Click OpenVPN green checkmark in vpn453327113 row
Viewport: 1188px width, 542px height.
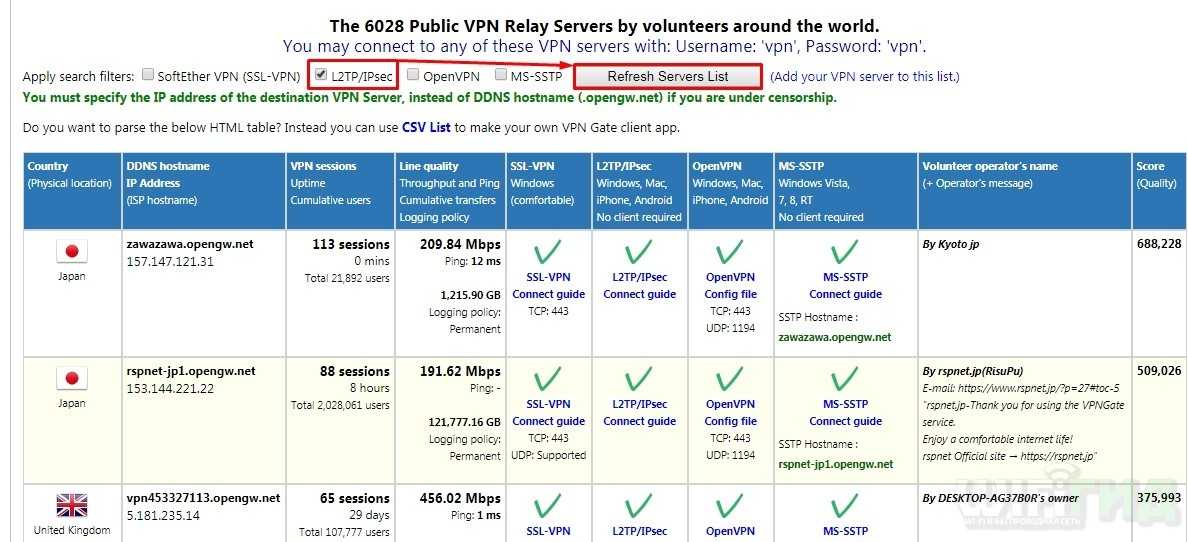(x=730, y=506)
